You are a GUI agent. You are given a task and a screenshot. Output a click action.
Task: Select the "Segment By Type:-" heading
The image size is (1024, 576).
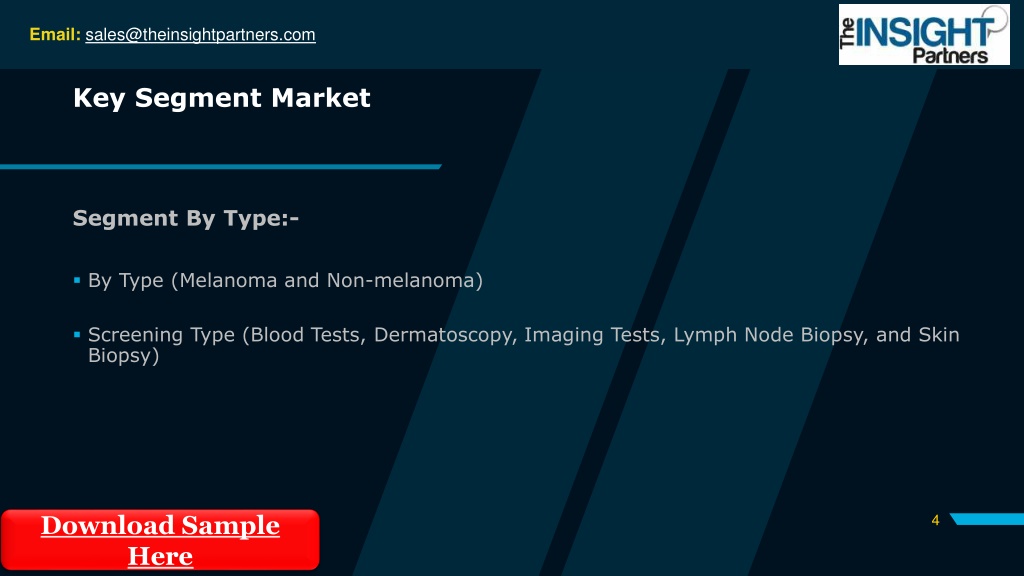(x=186, y=217)
